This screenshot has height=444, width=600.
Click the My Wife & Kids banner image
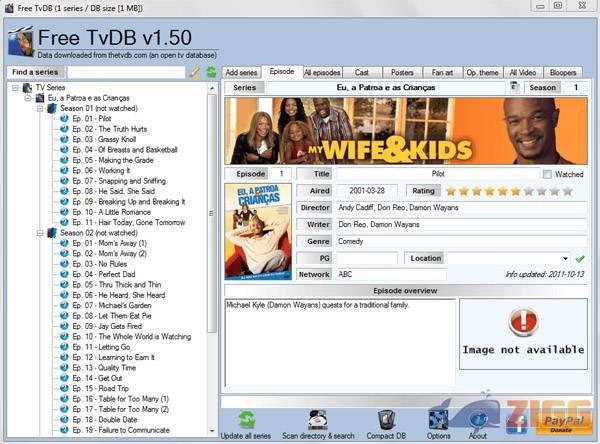(406, 131)
